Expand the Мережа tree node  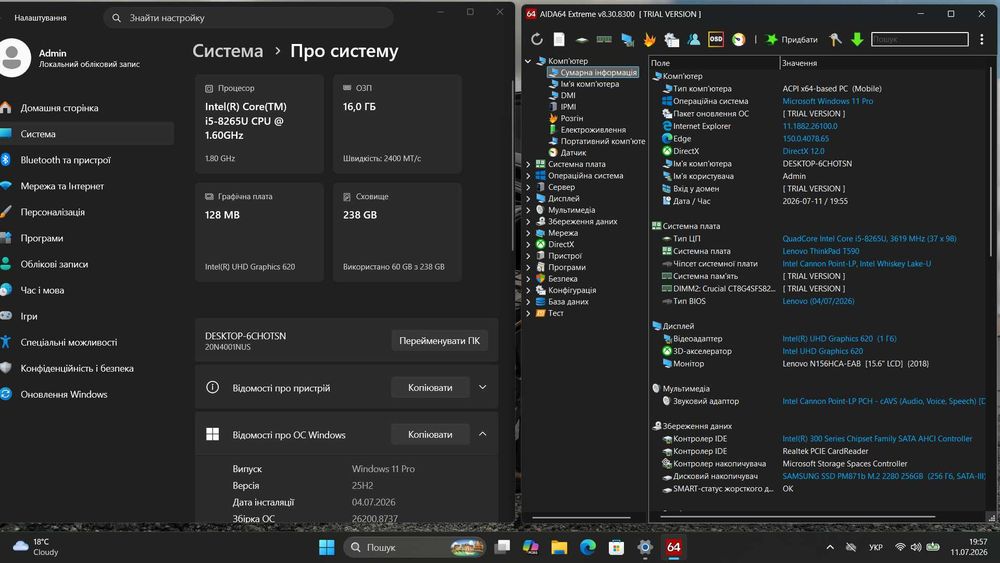pos(528,233)
